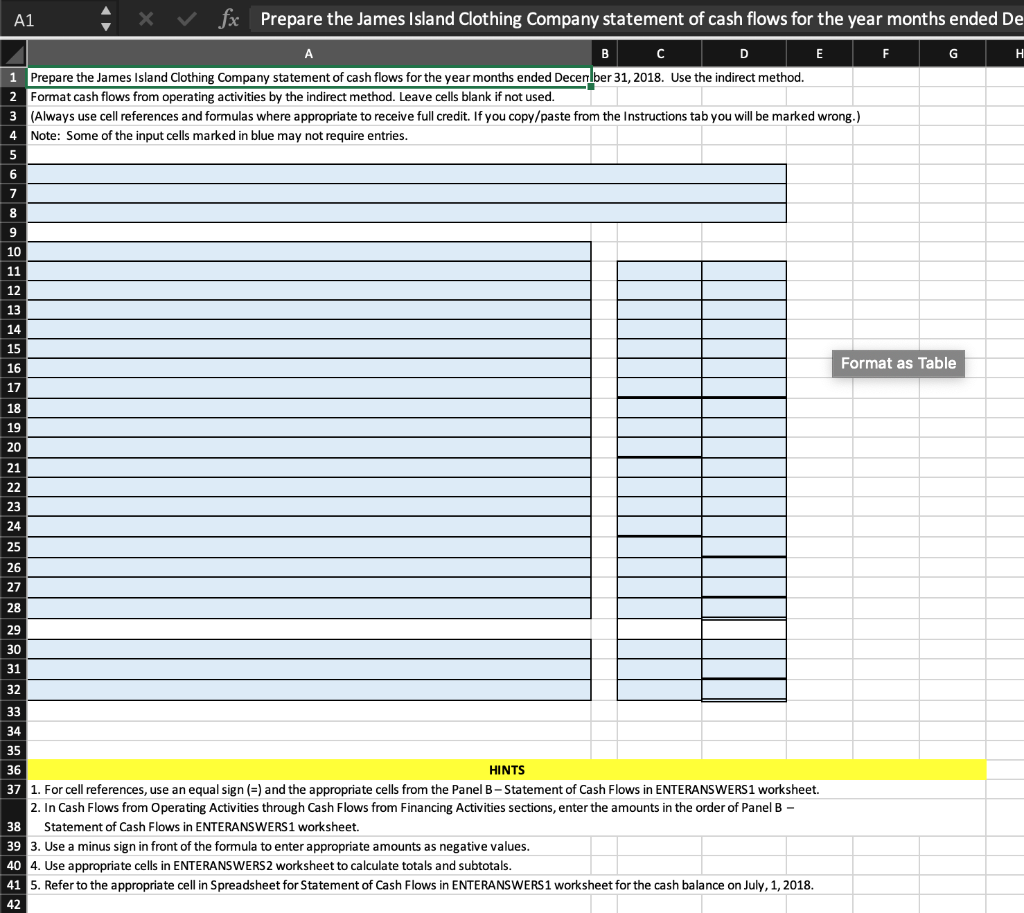Select row 36 by clicking its row number
The image size is (1024, 913).
point(11,770)
